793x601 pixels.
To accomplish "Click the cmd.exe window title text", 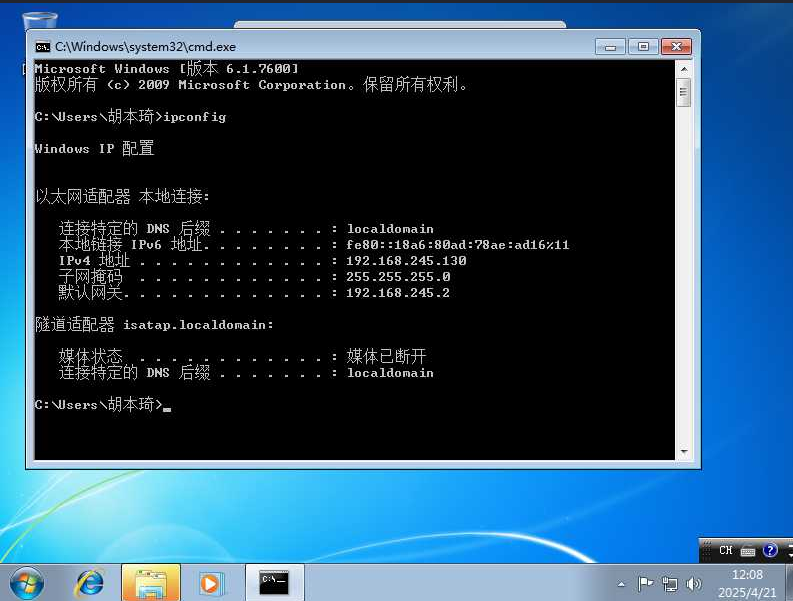I will pyautogui.click(x=146, y=47).
